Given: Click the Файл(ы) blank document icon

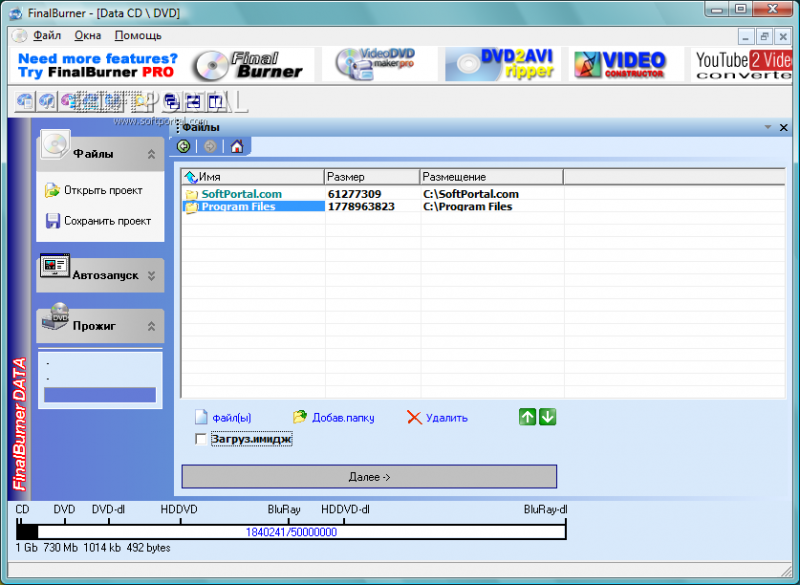Looking at the screenshot, I should coord(201,417).
